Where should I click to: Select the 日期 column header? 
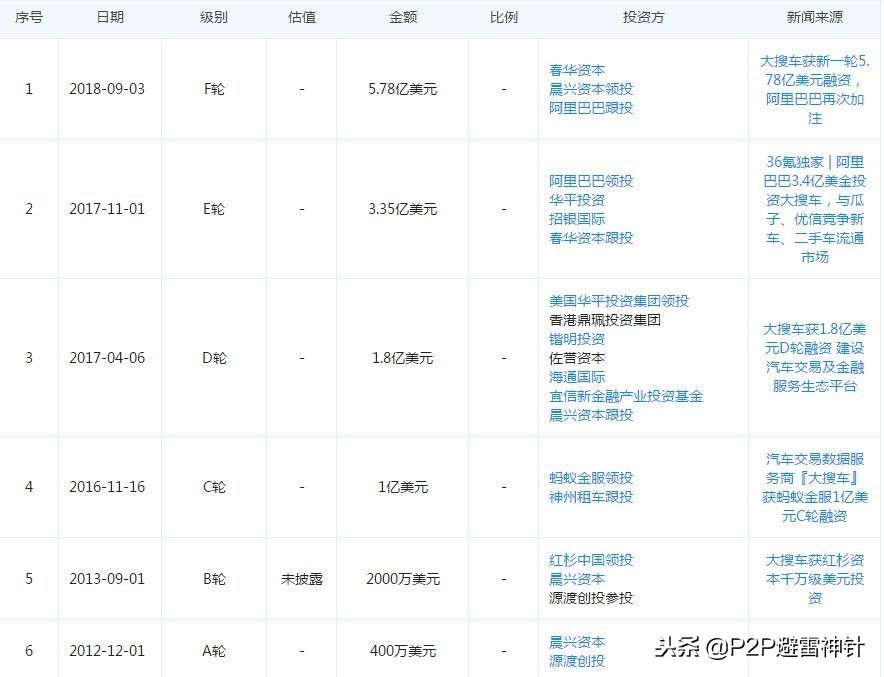coord(110,17)
